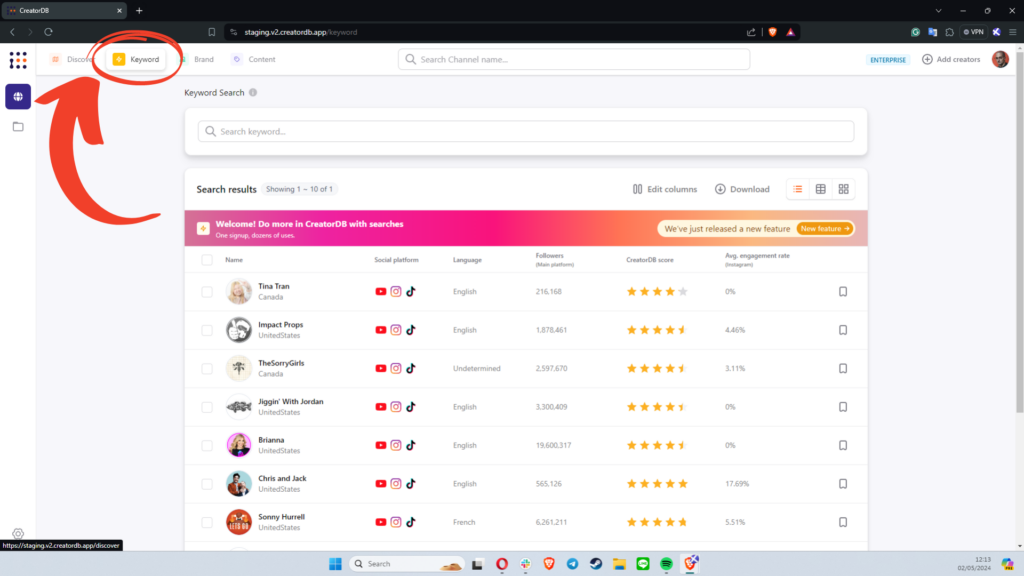Open browser VPN button
1024x576 pixels.
(x=974, y=32)
